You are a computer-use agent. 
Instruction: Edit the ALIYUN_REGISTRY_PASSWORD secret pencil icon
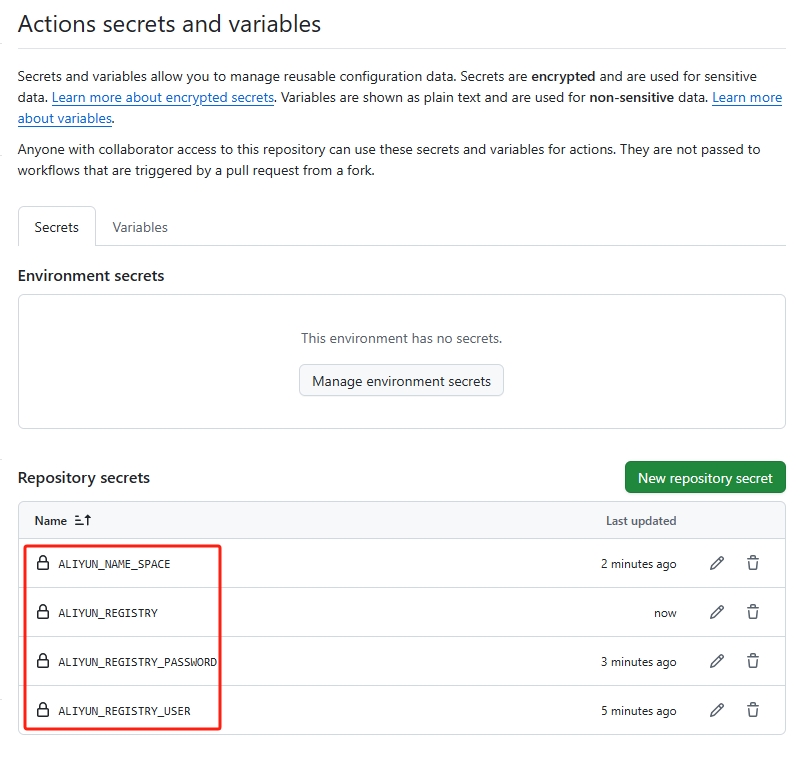716,662
